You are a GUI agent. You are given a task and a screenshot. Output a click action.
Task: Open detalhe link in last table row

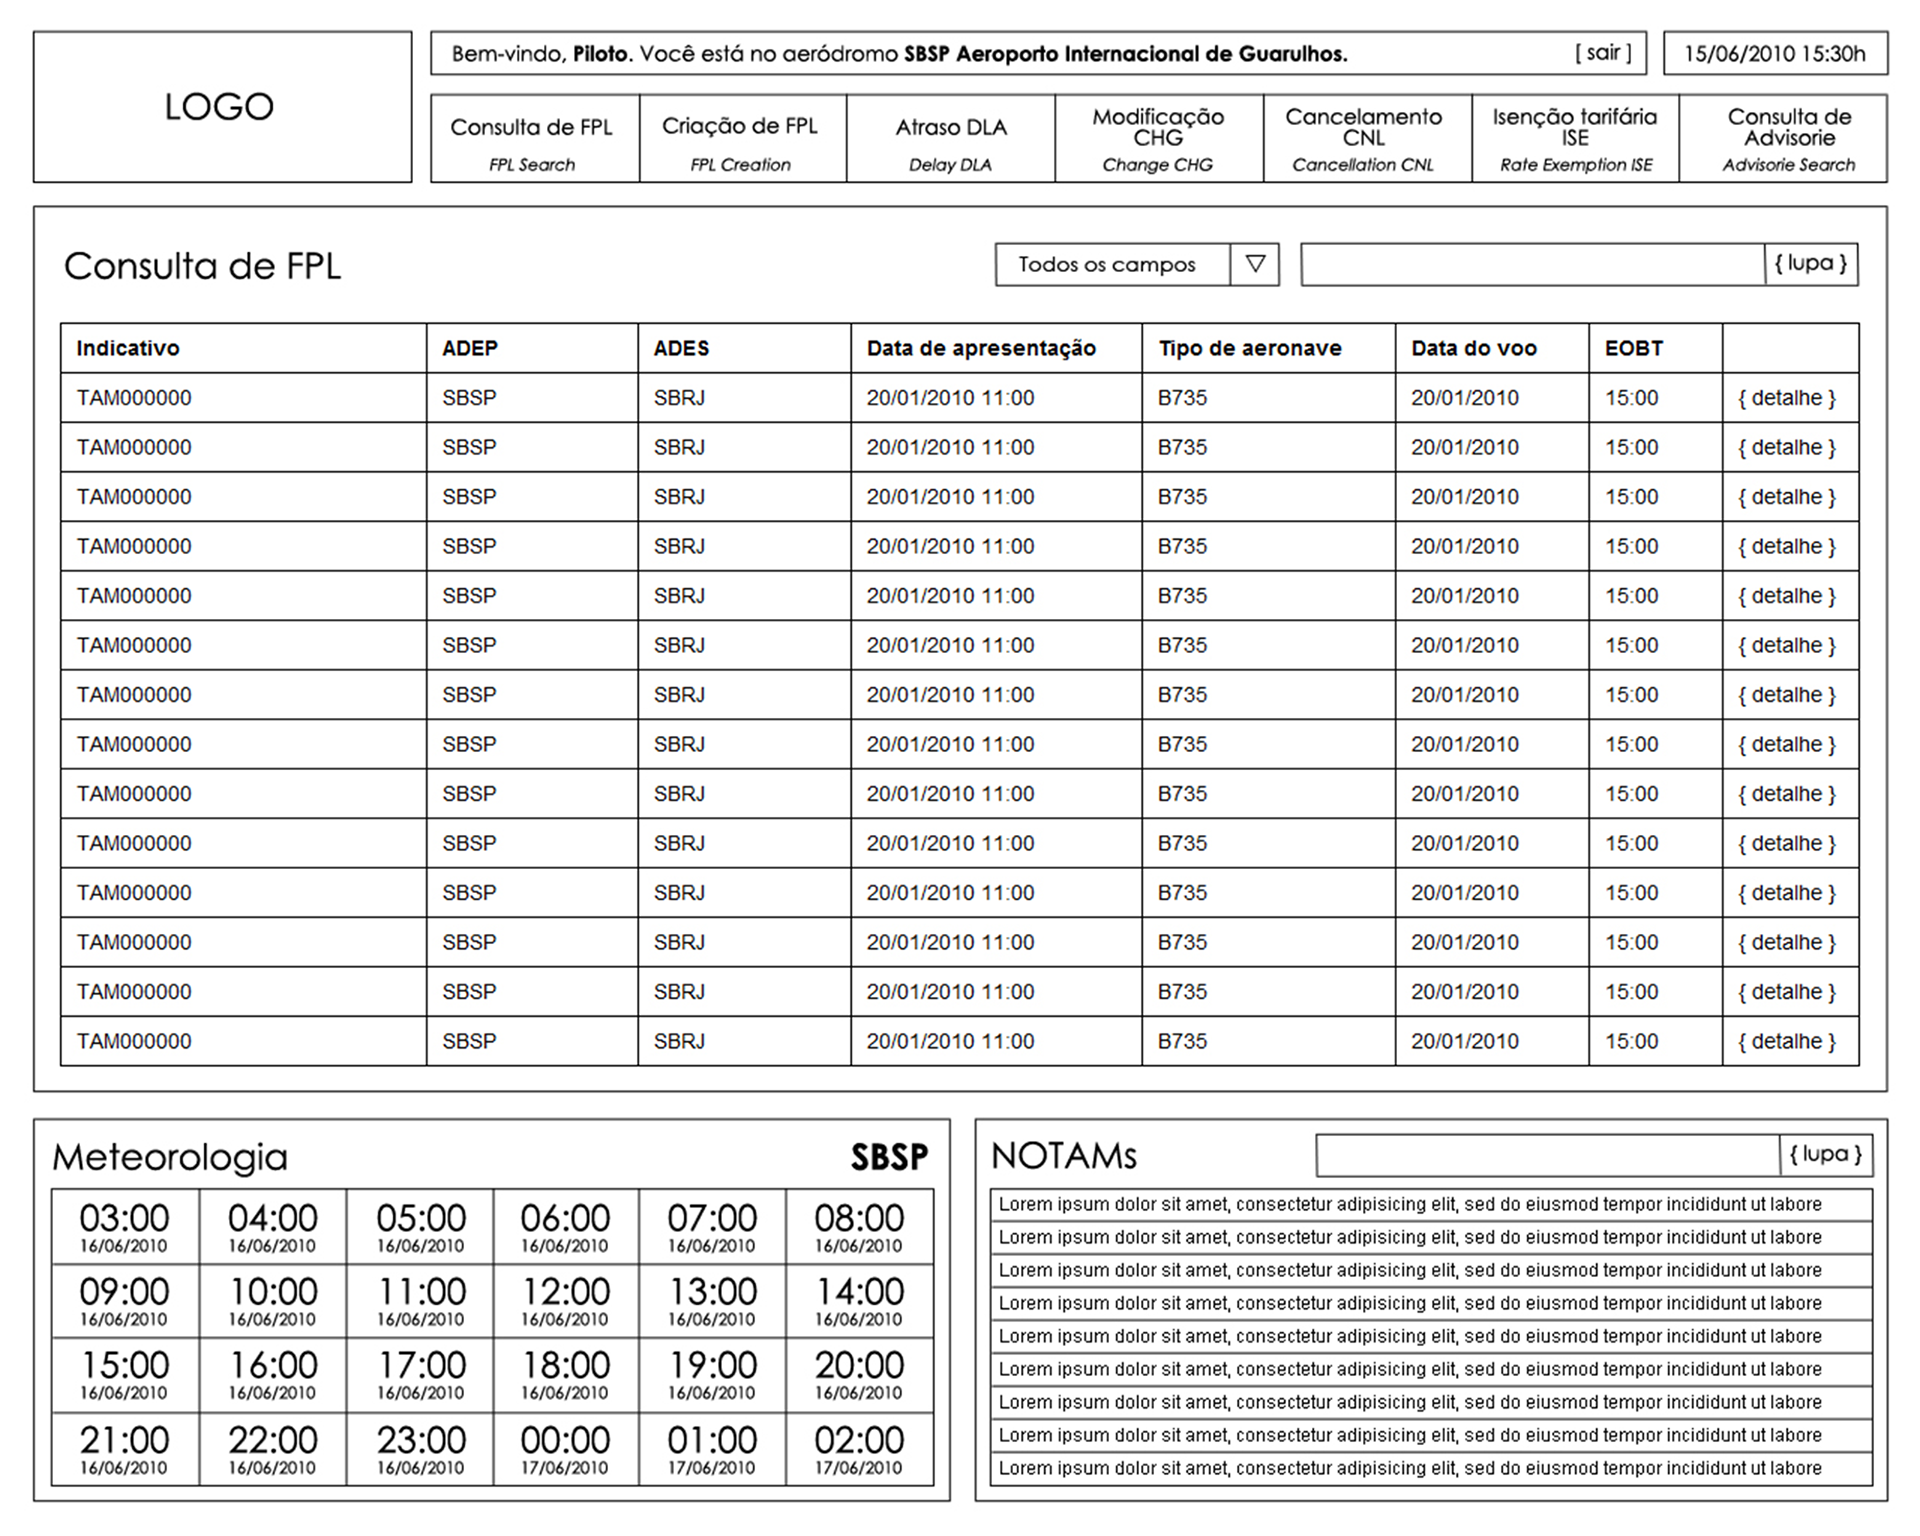(x=1787, y=1041)
